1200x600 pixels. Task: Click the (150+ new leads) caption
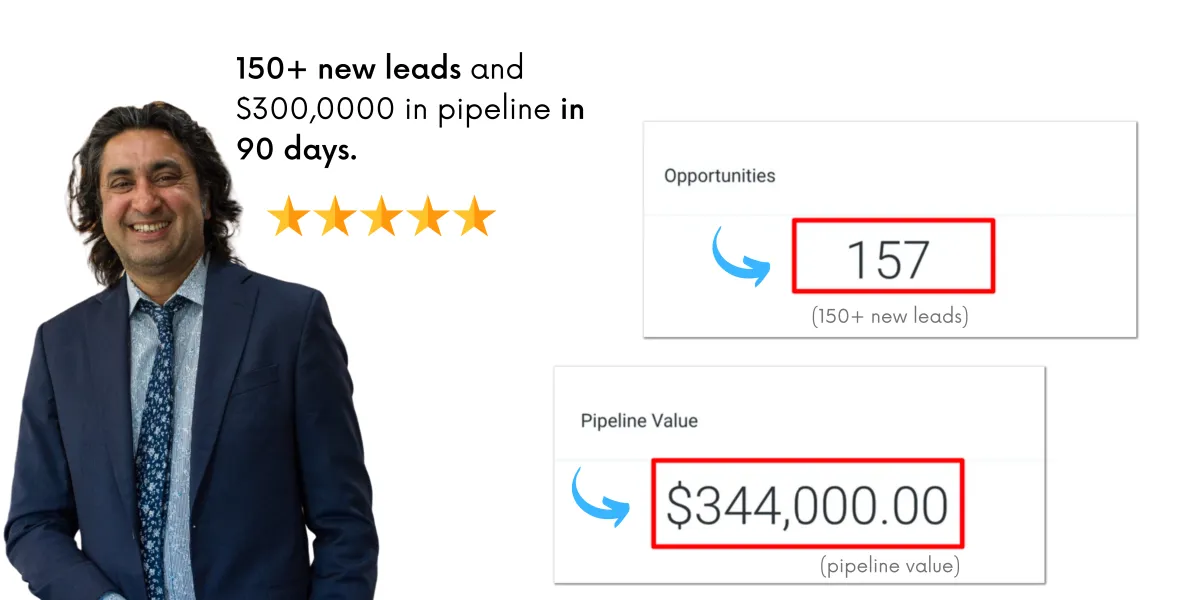pos(889,318)
